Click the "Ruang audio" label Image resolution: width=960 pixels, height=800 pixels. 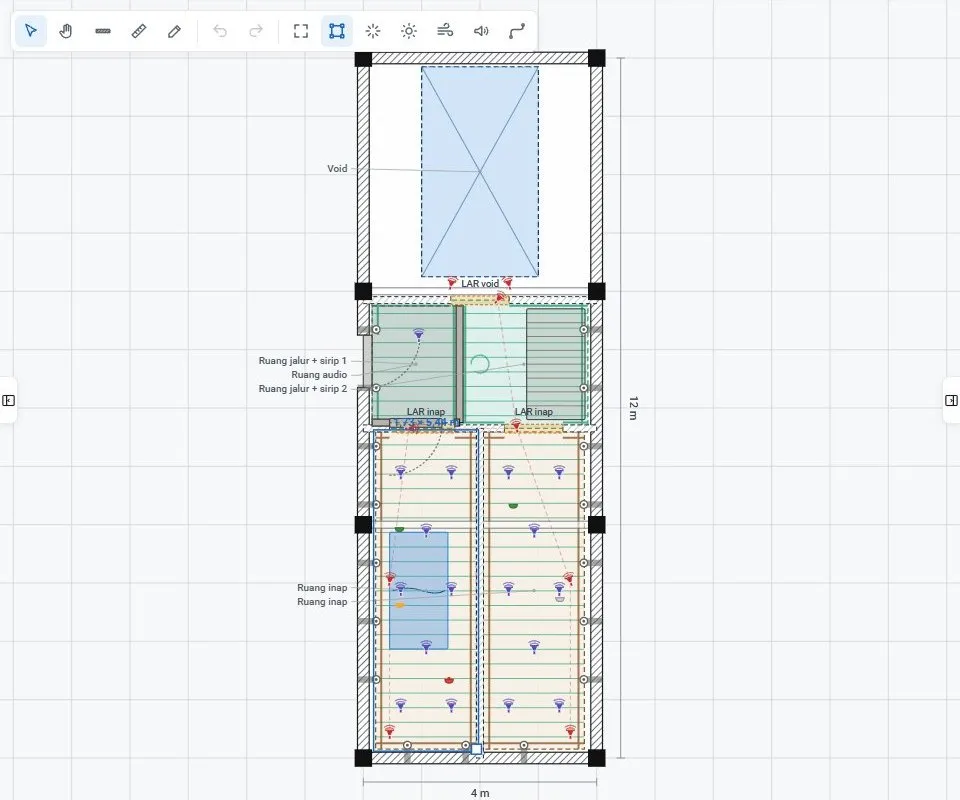(319, 375)
